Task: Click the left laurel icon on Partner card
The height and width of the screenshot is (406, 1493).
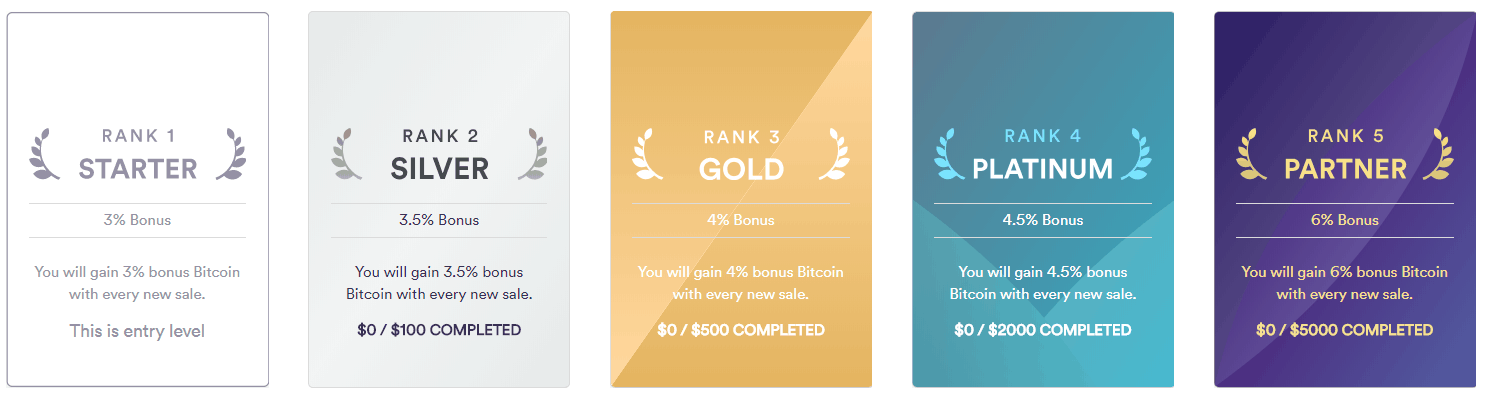Action: 1252,155
